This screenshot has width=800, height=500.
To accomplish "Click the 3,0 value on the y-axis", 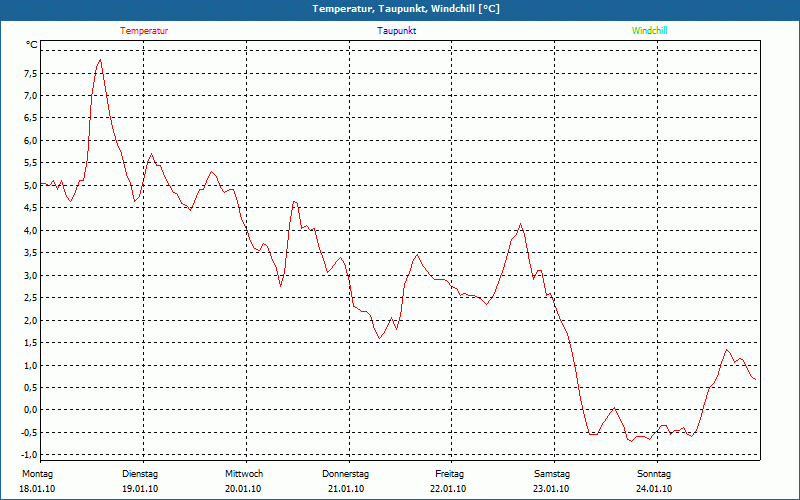I will pos(30,276).
